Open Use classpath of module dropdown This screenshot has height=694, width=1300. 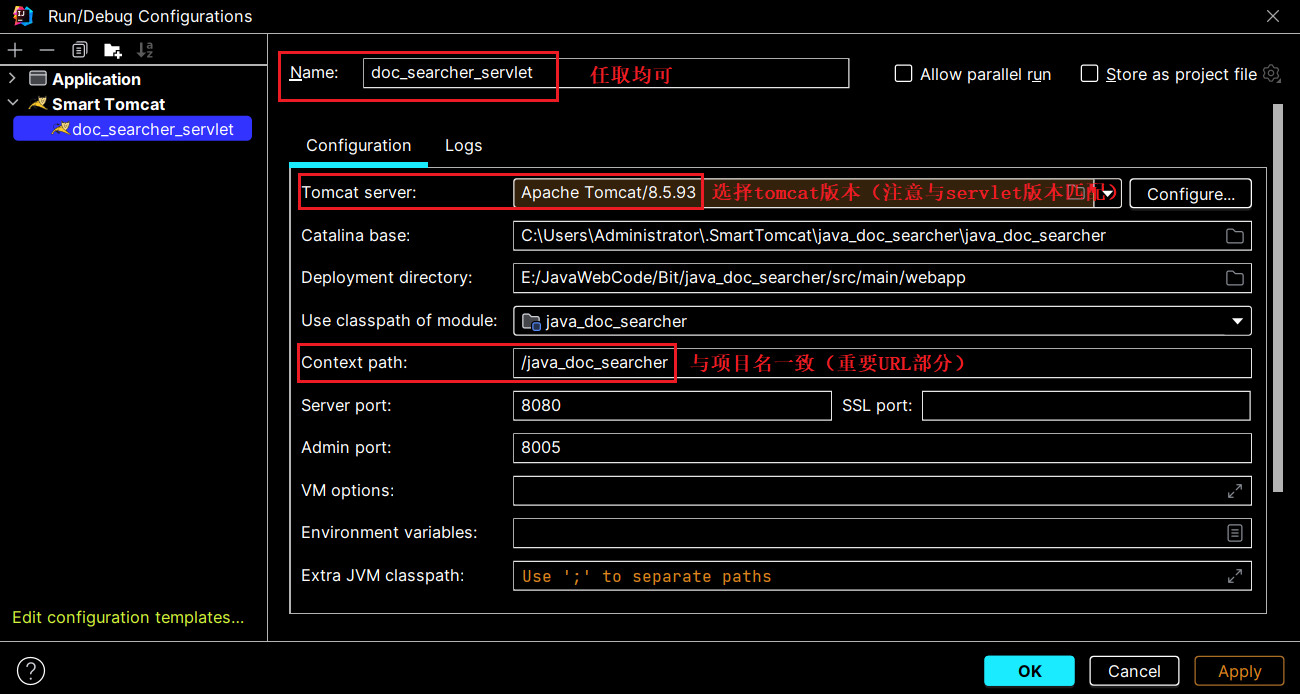point(1237,321)
